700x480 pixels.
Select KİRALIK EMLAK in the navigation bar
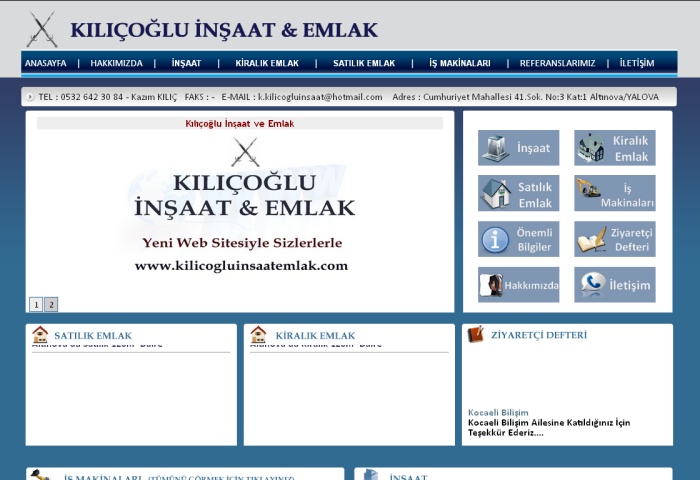click(x=267, y=63)
